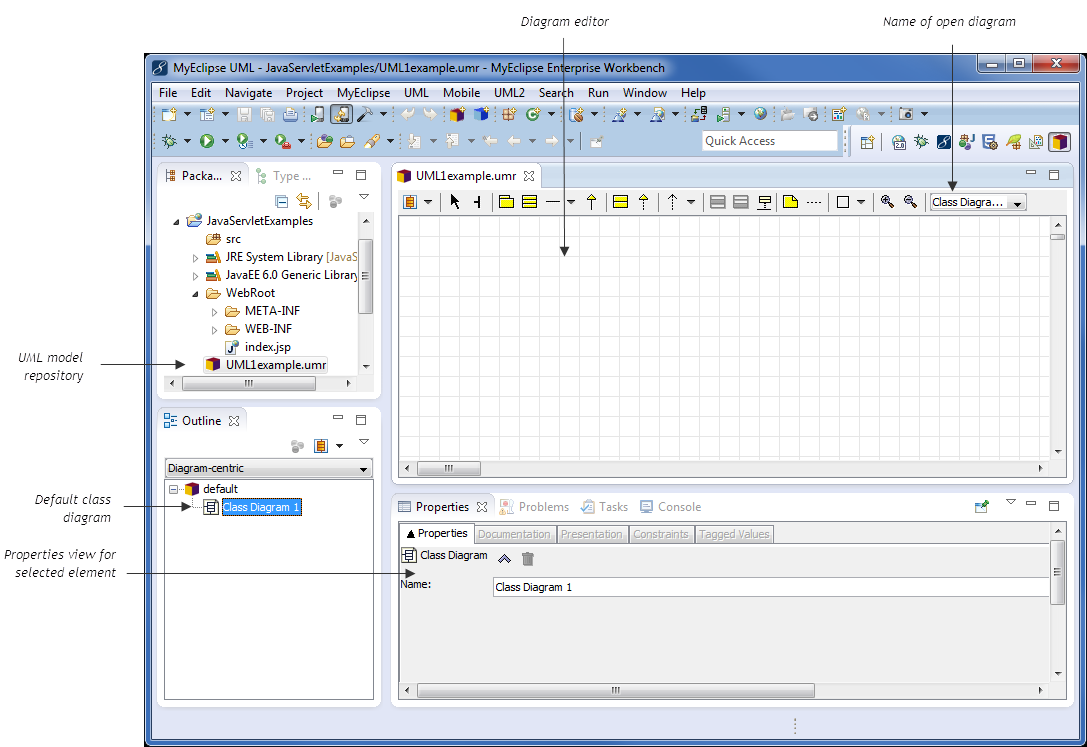Open index.jsp file in tree

point(267,347)
